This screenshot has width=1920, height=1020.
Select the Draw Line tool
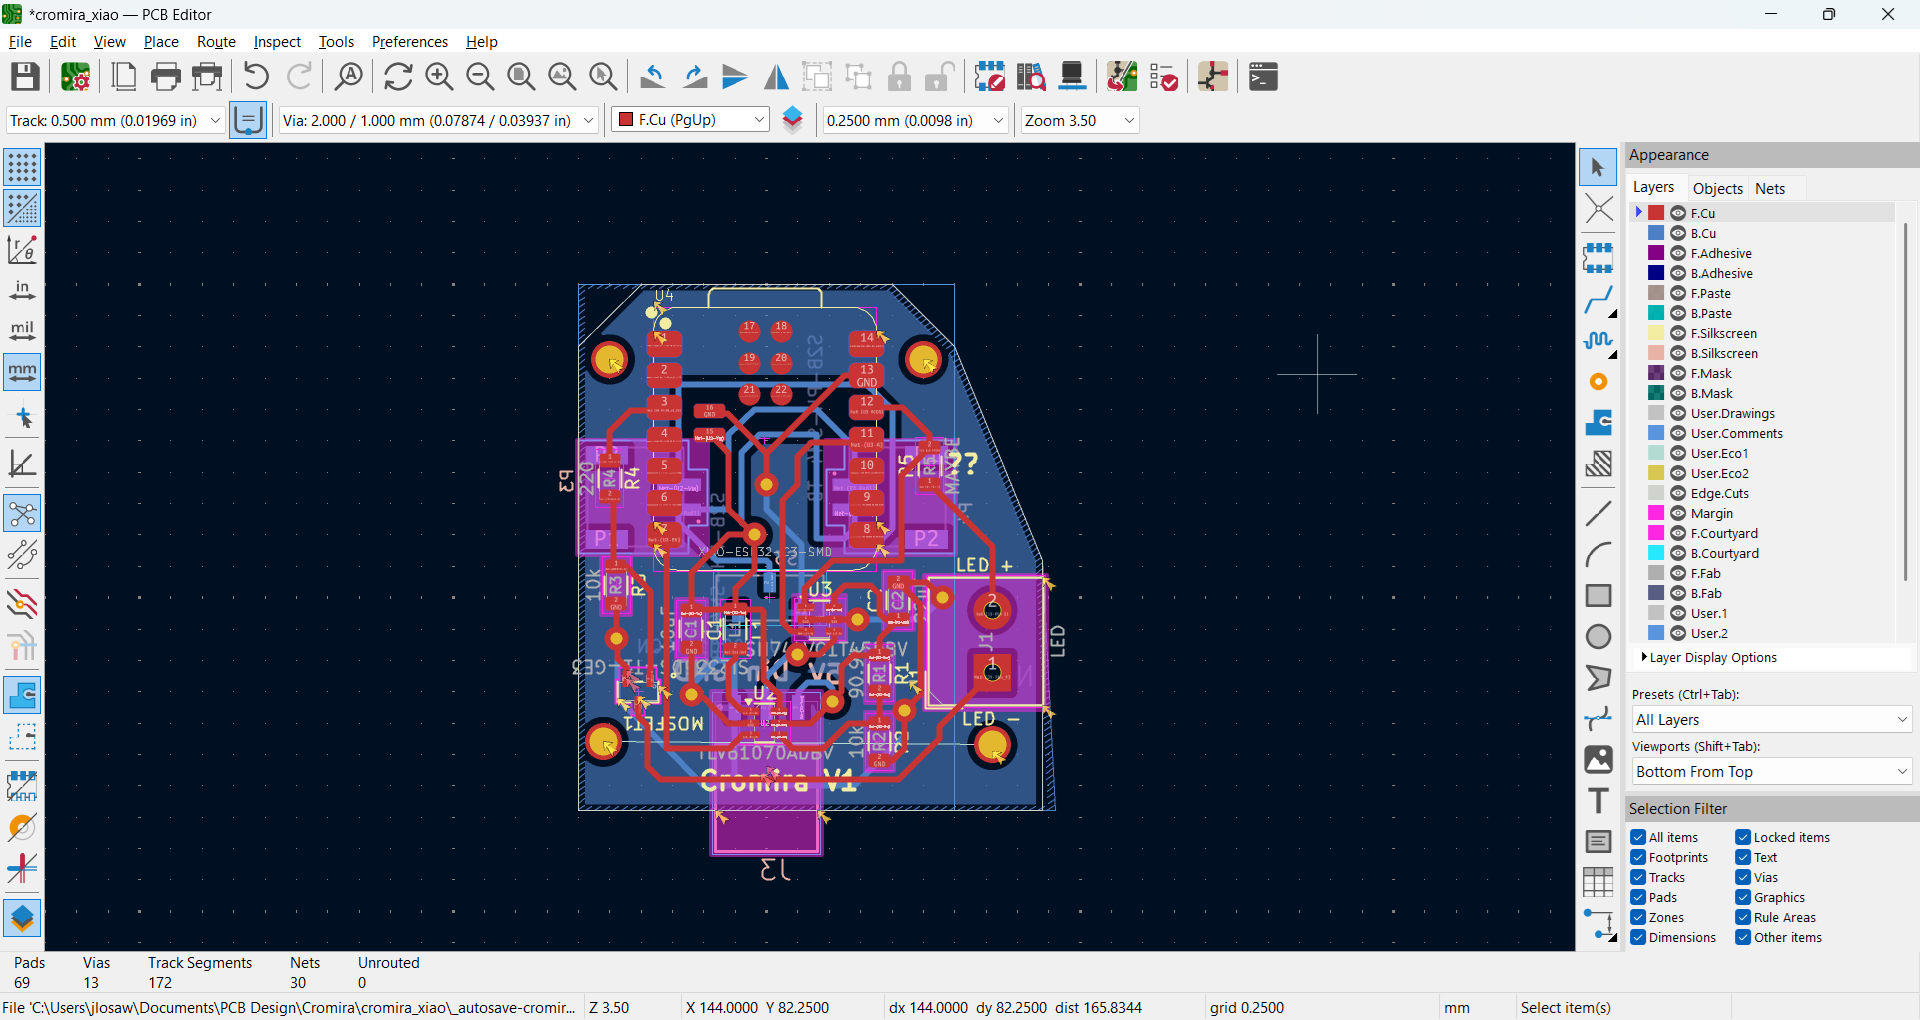tap(1598, 513)
